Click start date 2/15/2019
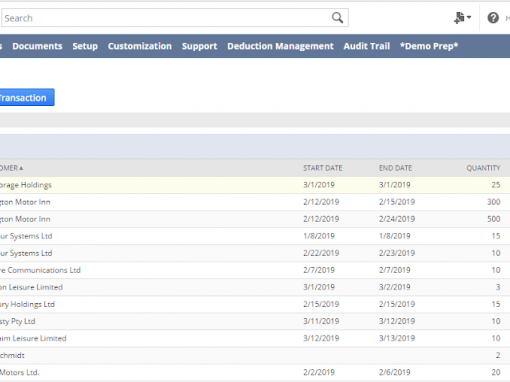510x382 pixels. [x=321, y=304]
